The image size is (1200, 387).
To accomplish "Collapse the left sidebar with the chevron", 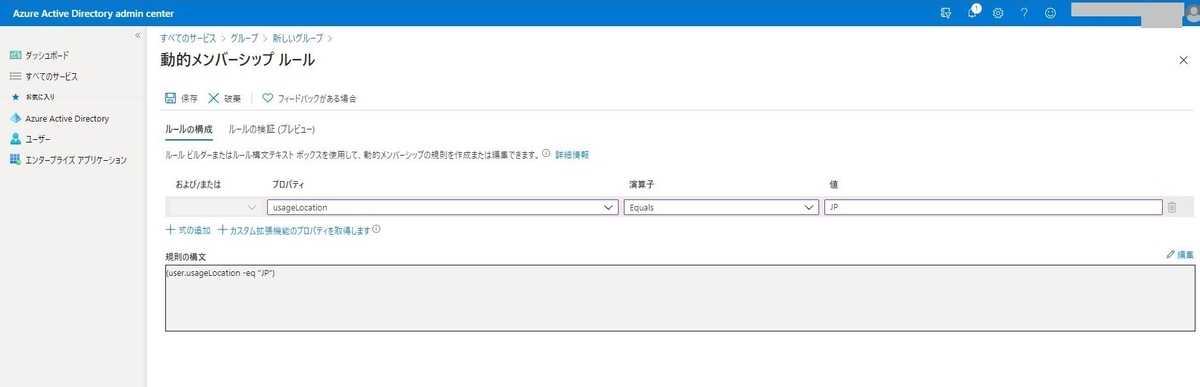I will [x=138, y=35].
